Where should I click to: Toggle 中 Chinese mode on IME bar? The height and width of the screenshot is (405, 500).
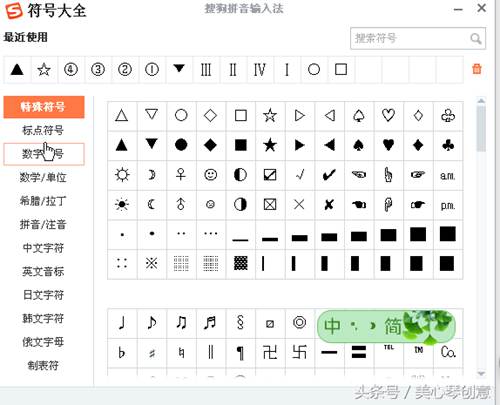332,326
